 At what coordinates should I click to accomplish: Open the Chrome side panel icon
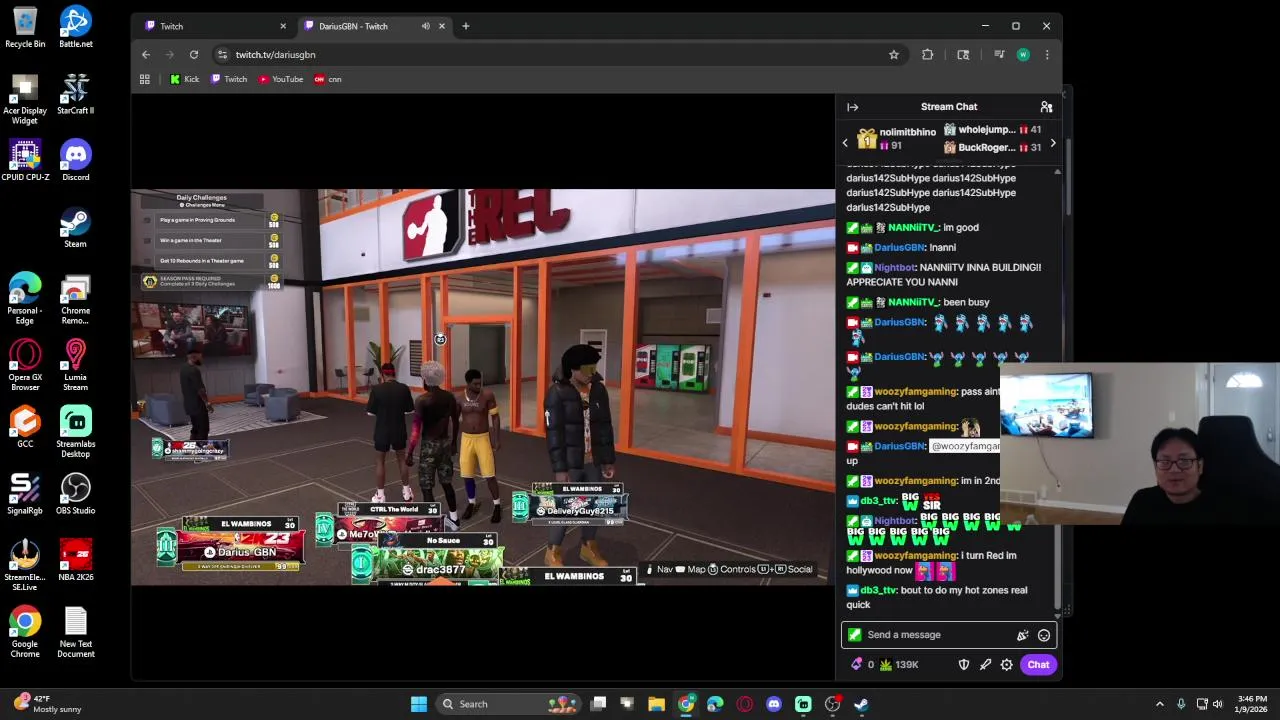[x=963, y=55]
